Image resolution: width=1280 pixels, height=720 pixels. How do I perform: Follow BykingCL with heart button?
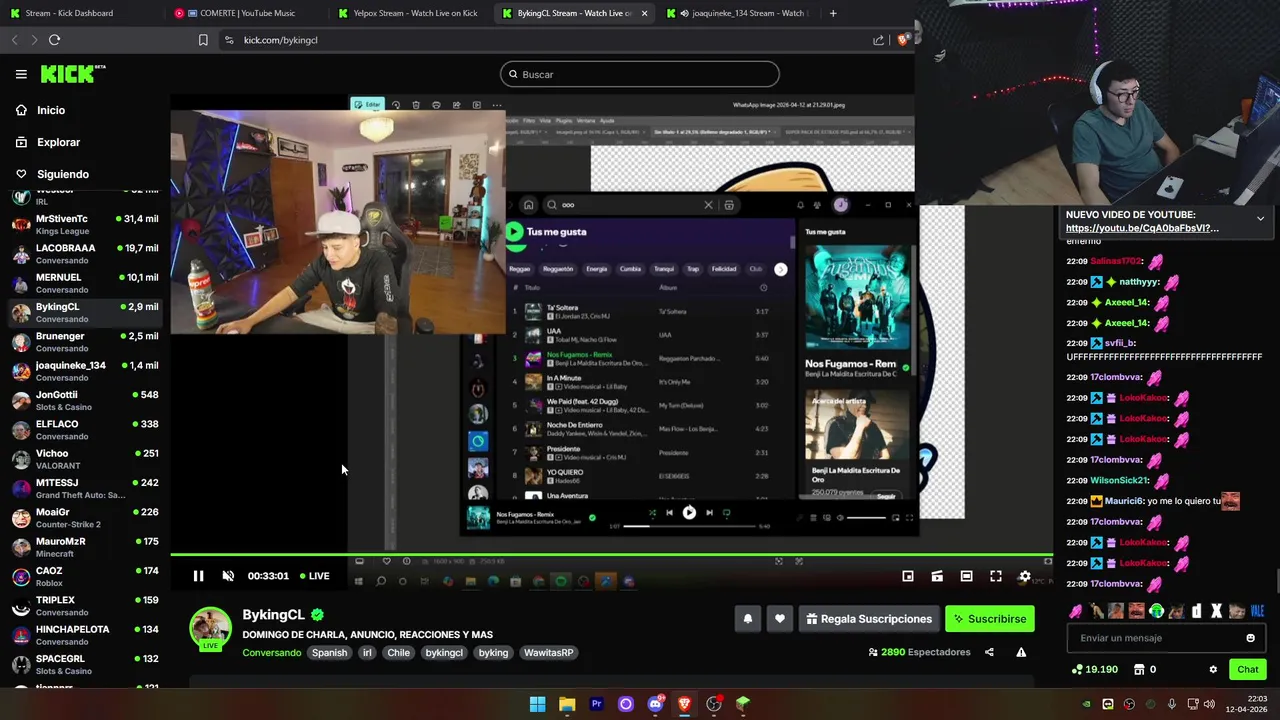(780, 619)
